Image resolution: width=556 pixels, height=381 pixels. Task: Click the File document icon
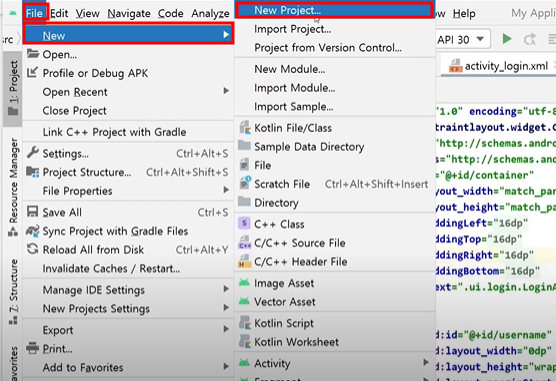tap(244, 165)
